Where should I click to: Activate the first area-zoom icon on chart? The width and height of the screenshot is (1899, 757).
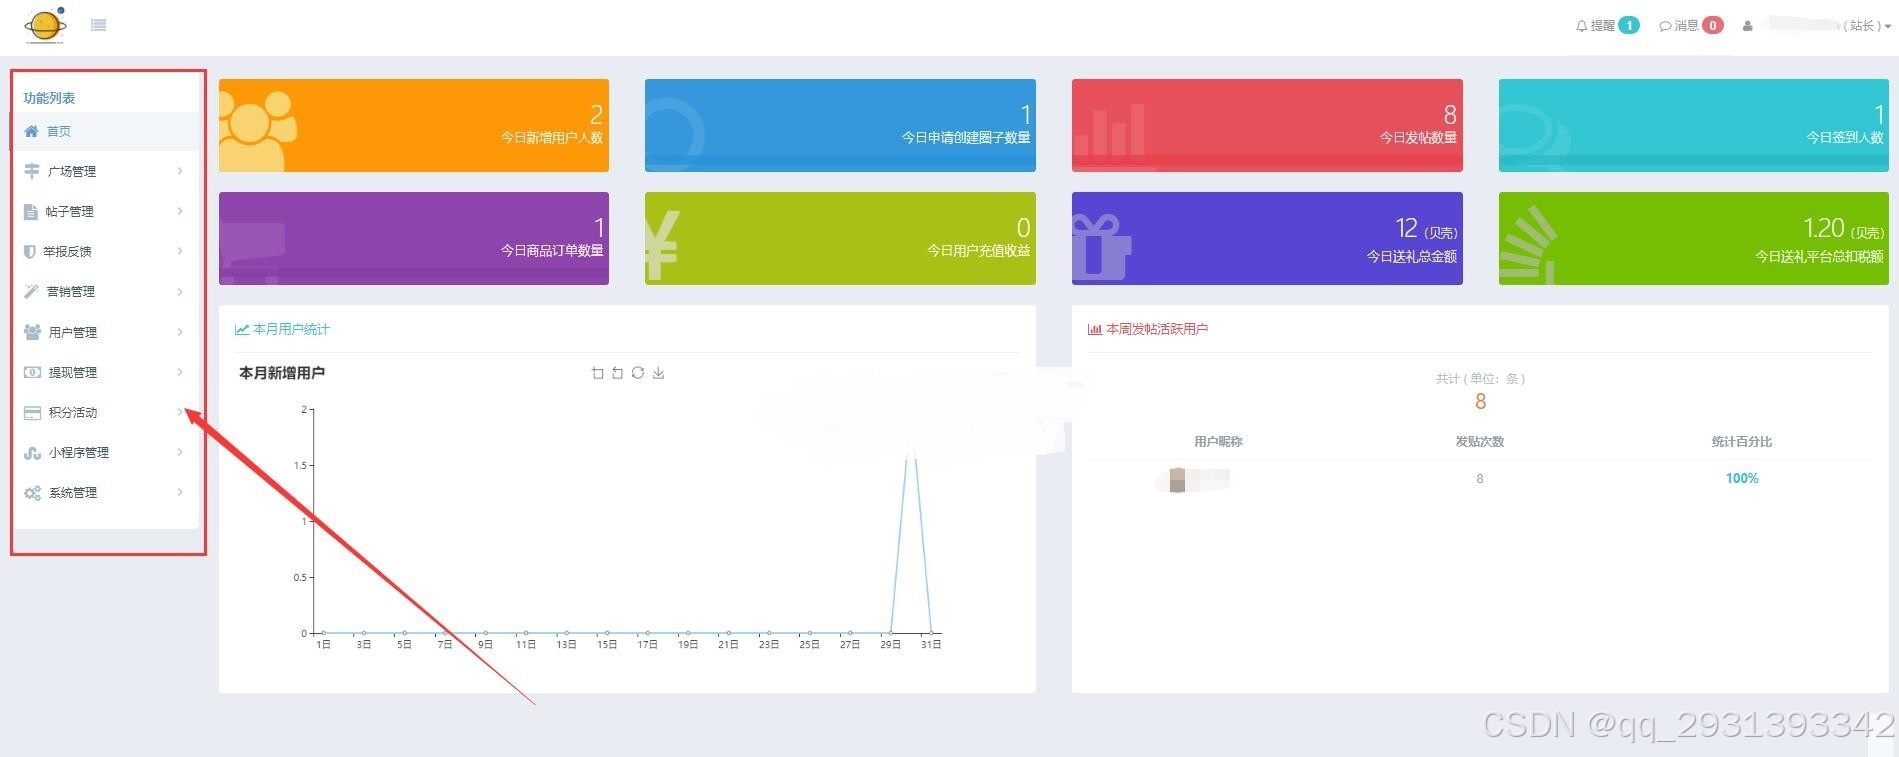click(597, 373)
